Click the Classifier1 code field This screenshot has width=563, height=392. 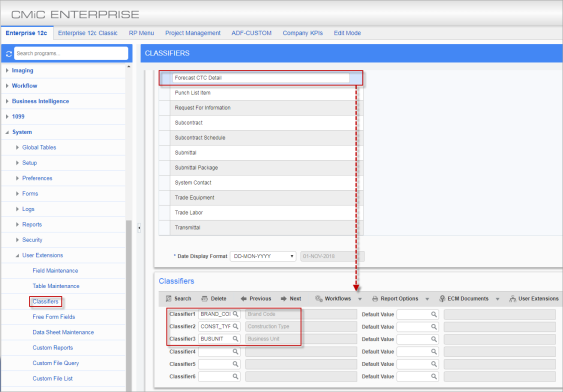click(215, 314)
